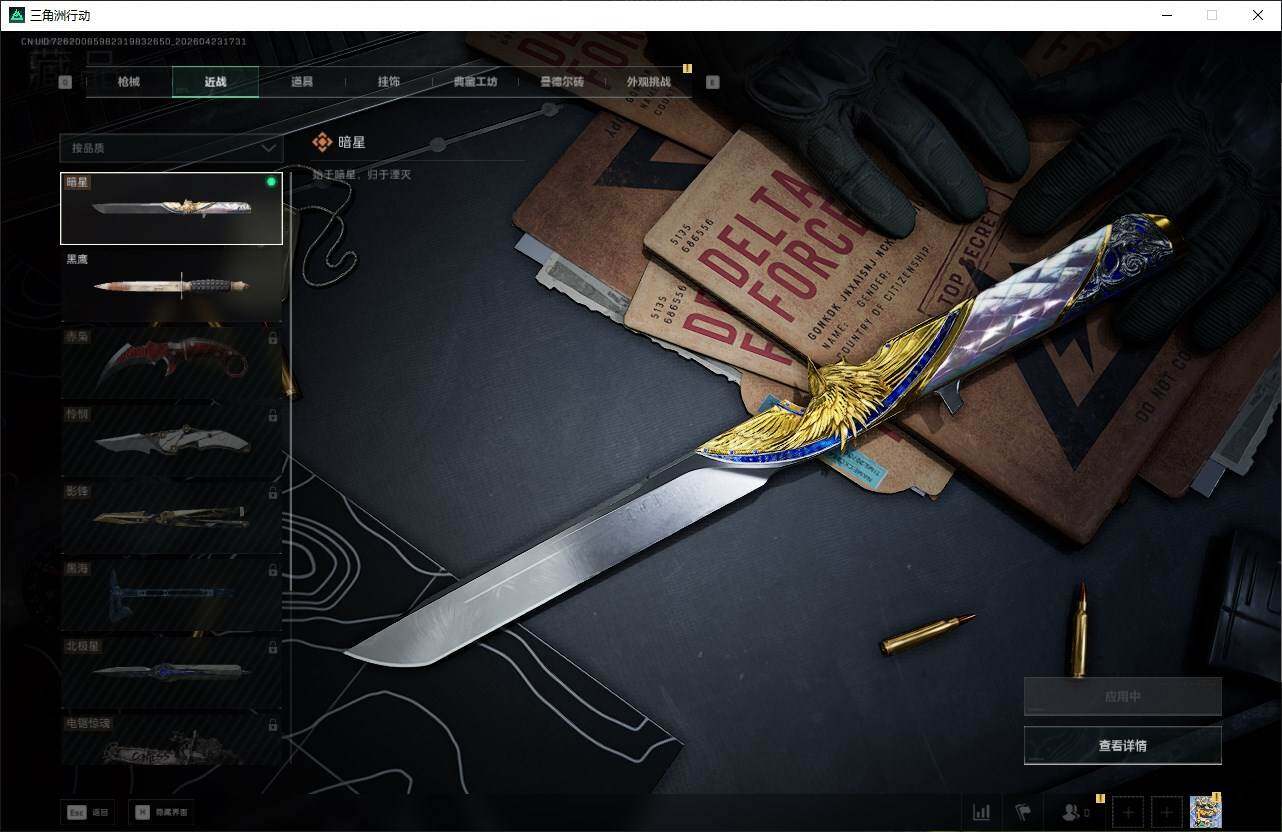
Task: Click the 查看详情 button
Action: point(1122,745)
